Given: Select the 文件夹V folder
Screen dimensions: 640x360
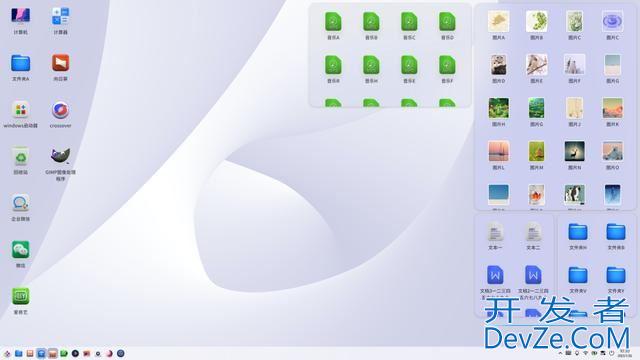Looking at the screenshot, I should click(x=578, y=276).
